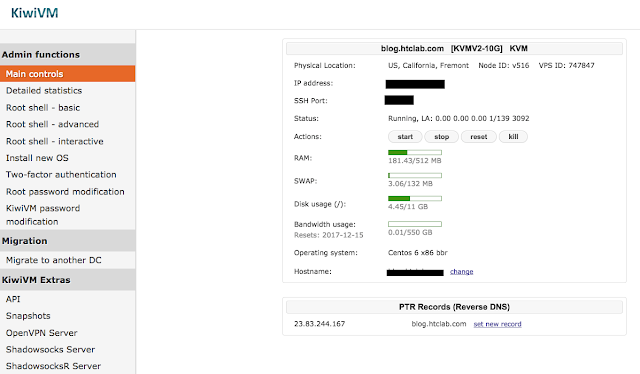This screenshot has height=374, width=640.
Task: Click the start button
Action: (x=405, y=137)
